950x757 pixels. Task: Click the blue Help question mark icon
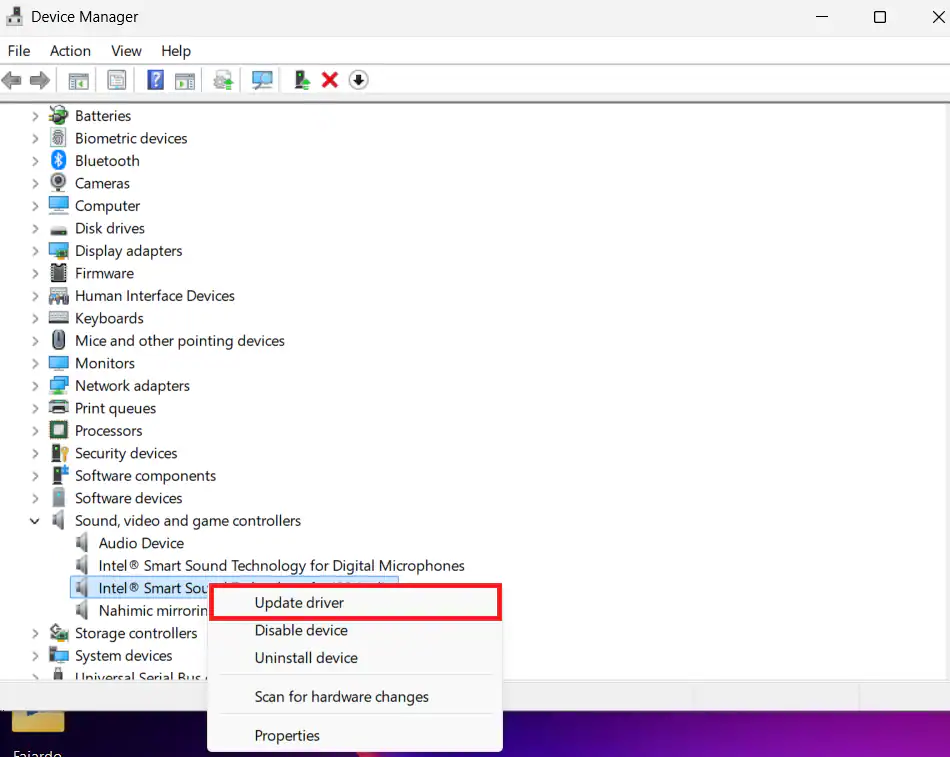(x=156, y=80)
